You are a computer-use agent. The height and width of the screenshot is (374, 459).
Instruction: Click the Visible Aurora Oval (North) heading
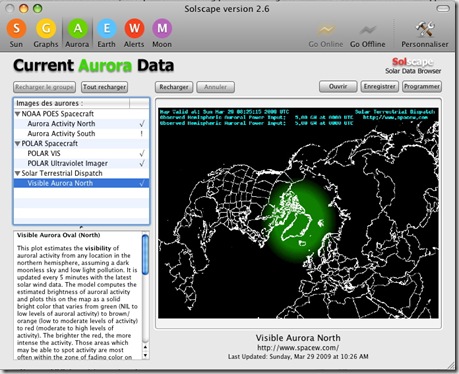coord(58,235)
